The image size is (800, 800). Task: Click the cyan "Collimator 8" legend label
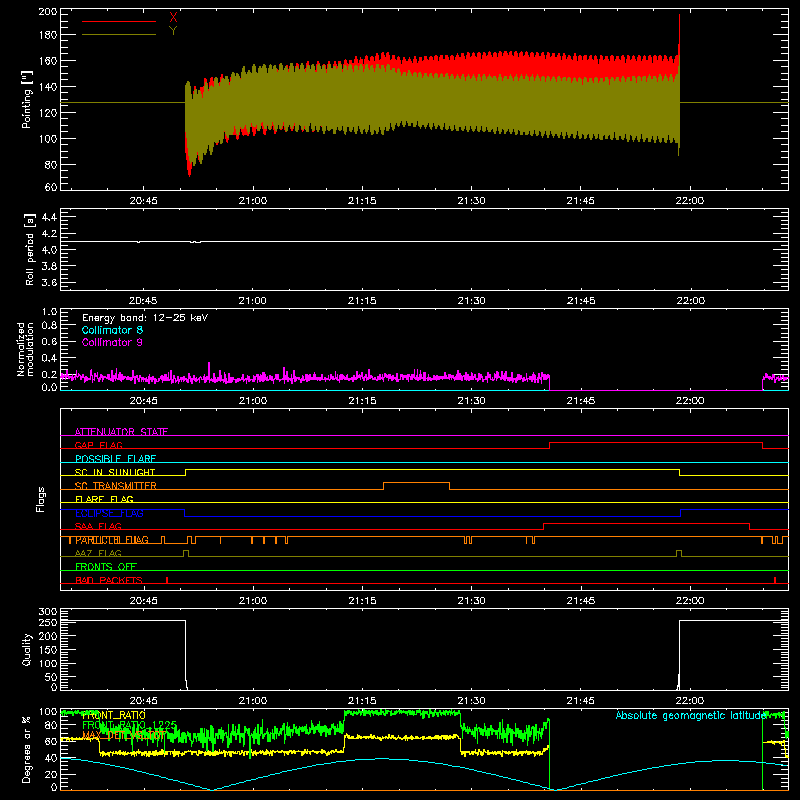pyautogui.click(x=112, y=330)
